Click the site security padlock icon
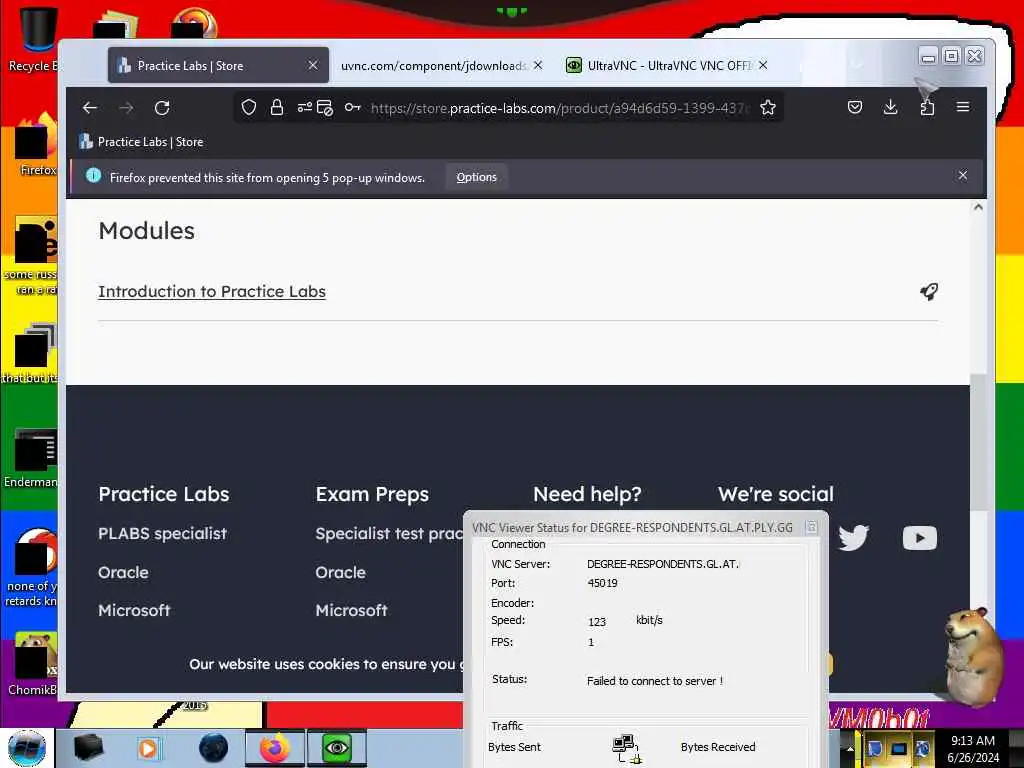Viewport: 1024px width, 768px height. coord(277,107)
